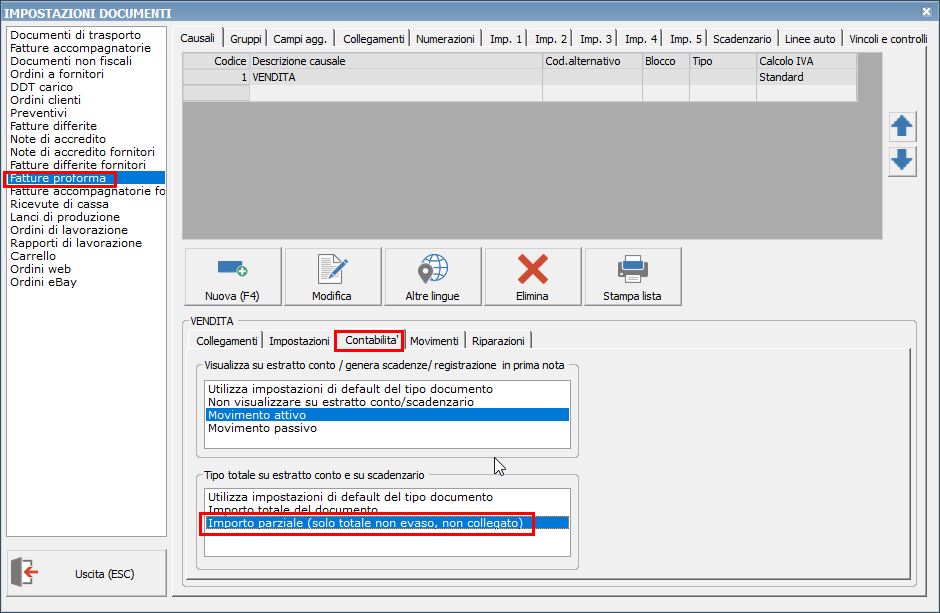Open the Gruppi tab
The width and height of the screenshot is (940, 613).
tap(246, 39)
